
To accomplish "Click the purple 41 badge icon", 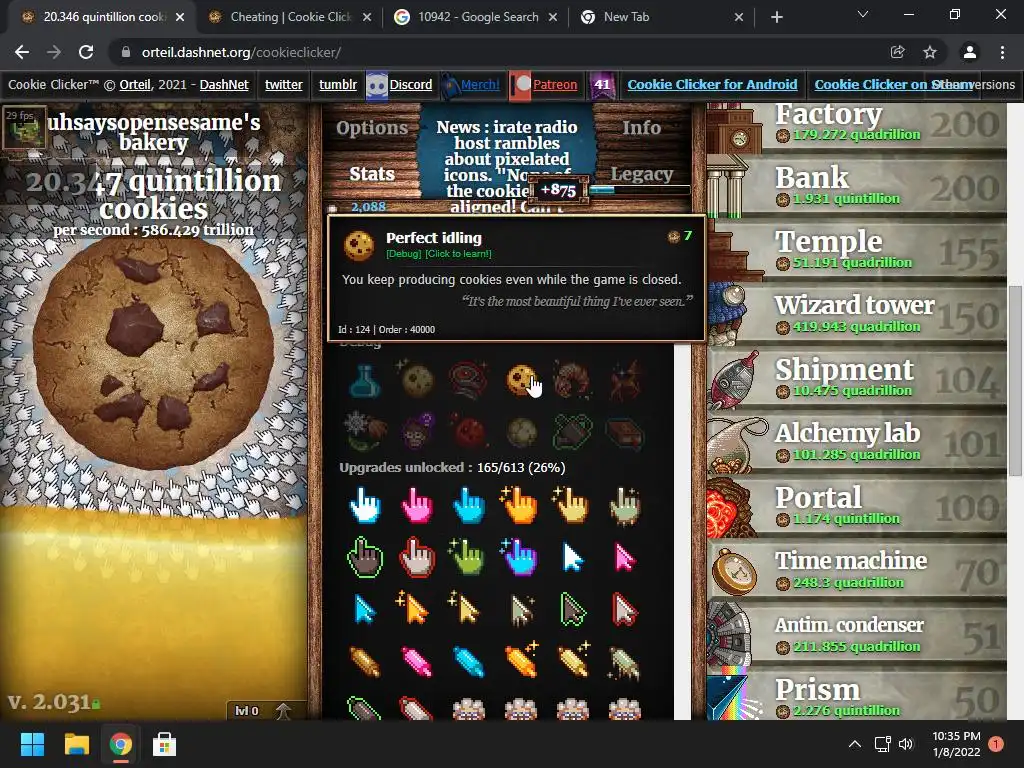I will (x=602, y=85).
